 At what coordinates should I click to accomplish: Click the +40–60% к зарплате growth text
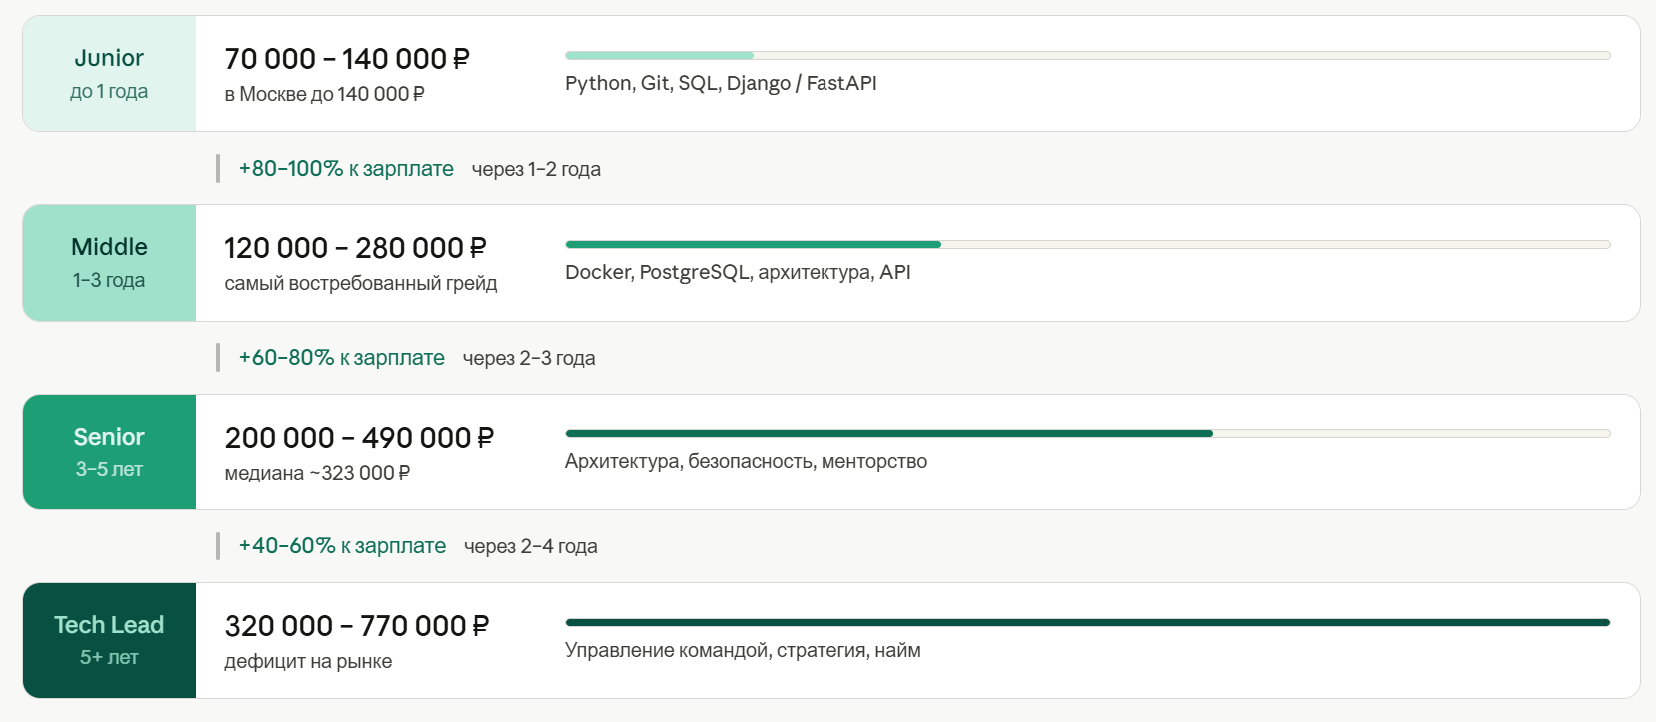[x=342, y=546]
